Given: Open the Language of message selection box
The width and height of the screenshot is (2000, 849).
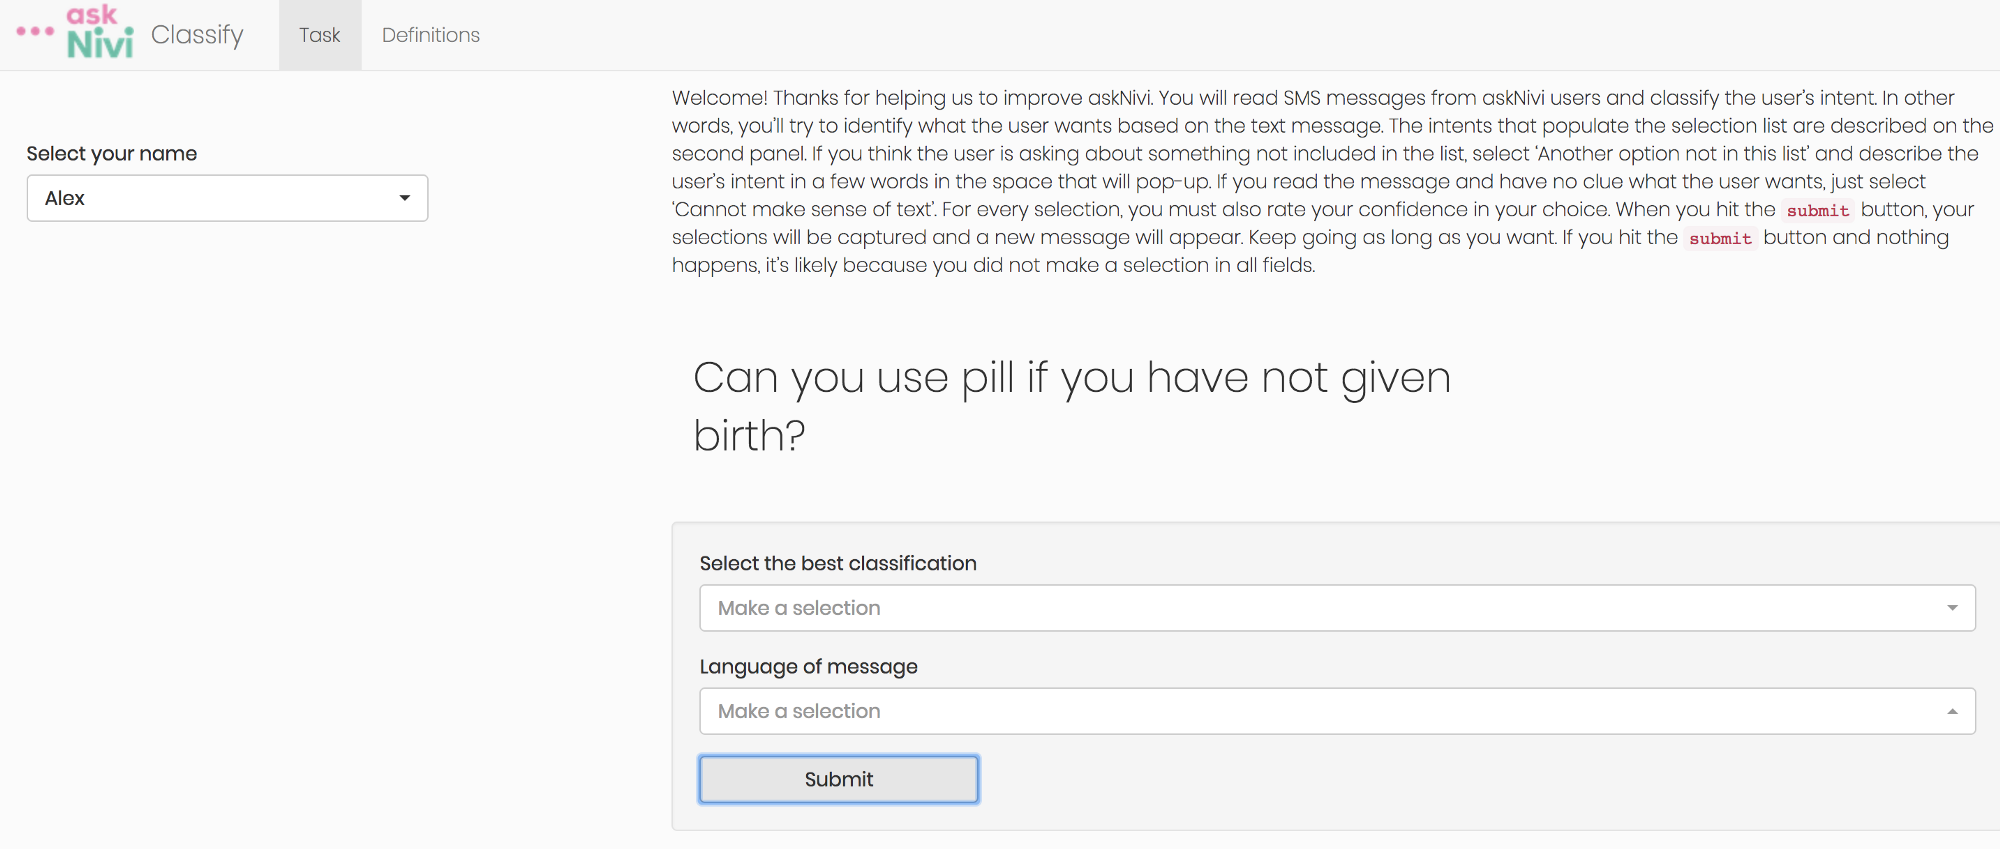Looking at the screenshot, I should click(1337, 711).
